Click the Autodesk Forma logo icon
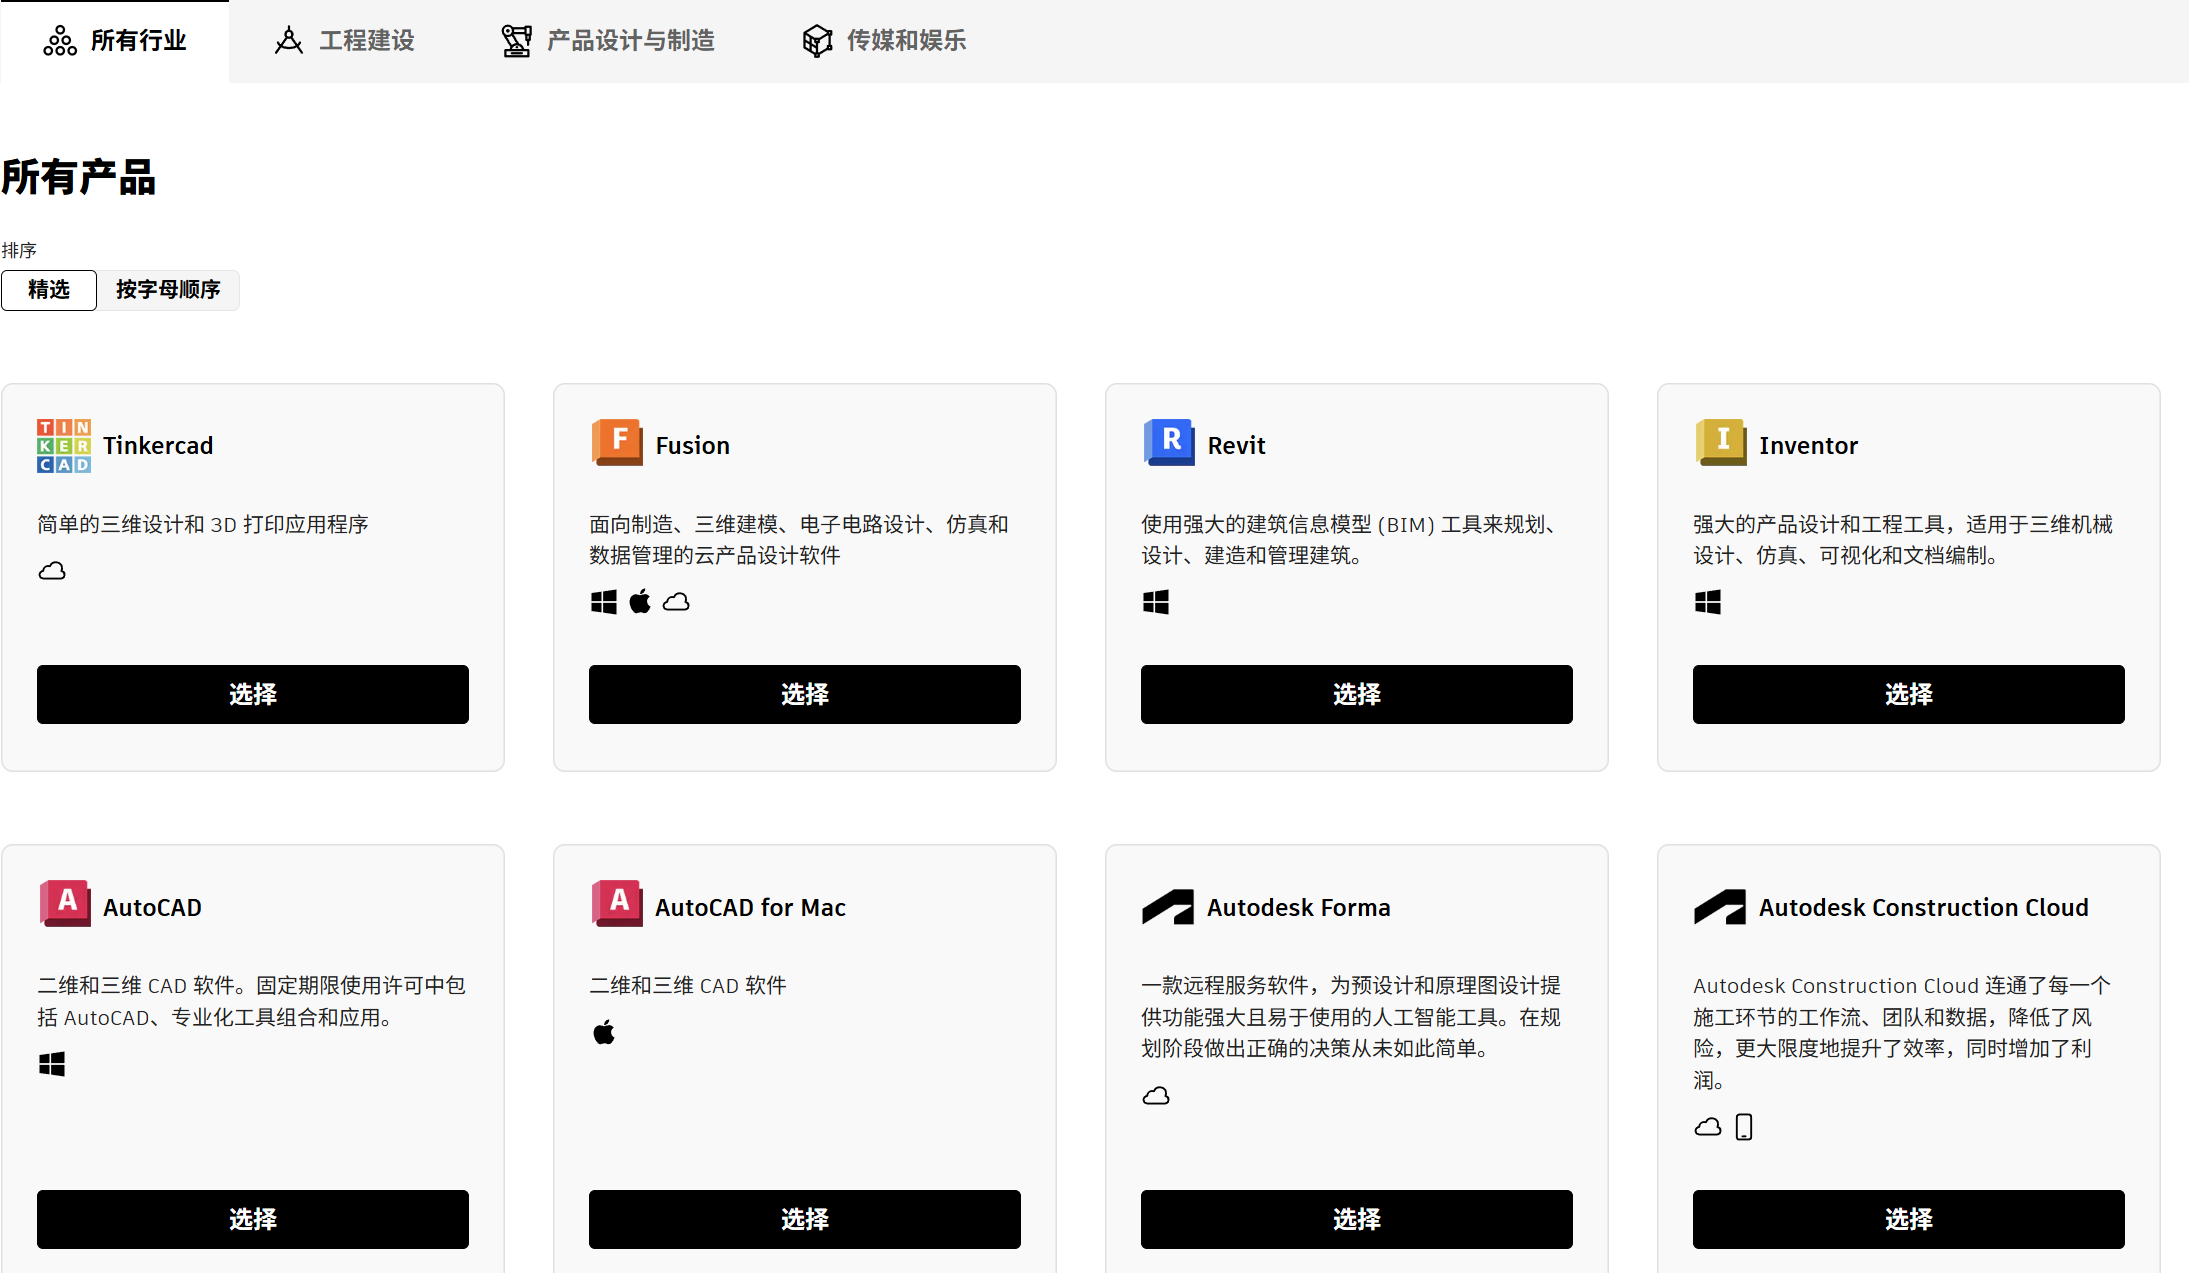The height and width of the screenshot is (1273, 2189). pos(1168,907)
